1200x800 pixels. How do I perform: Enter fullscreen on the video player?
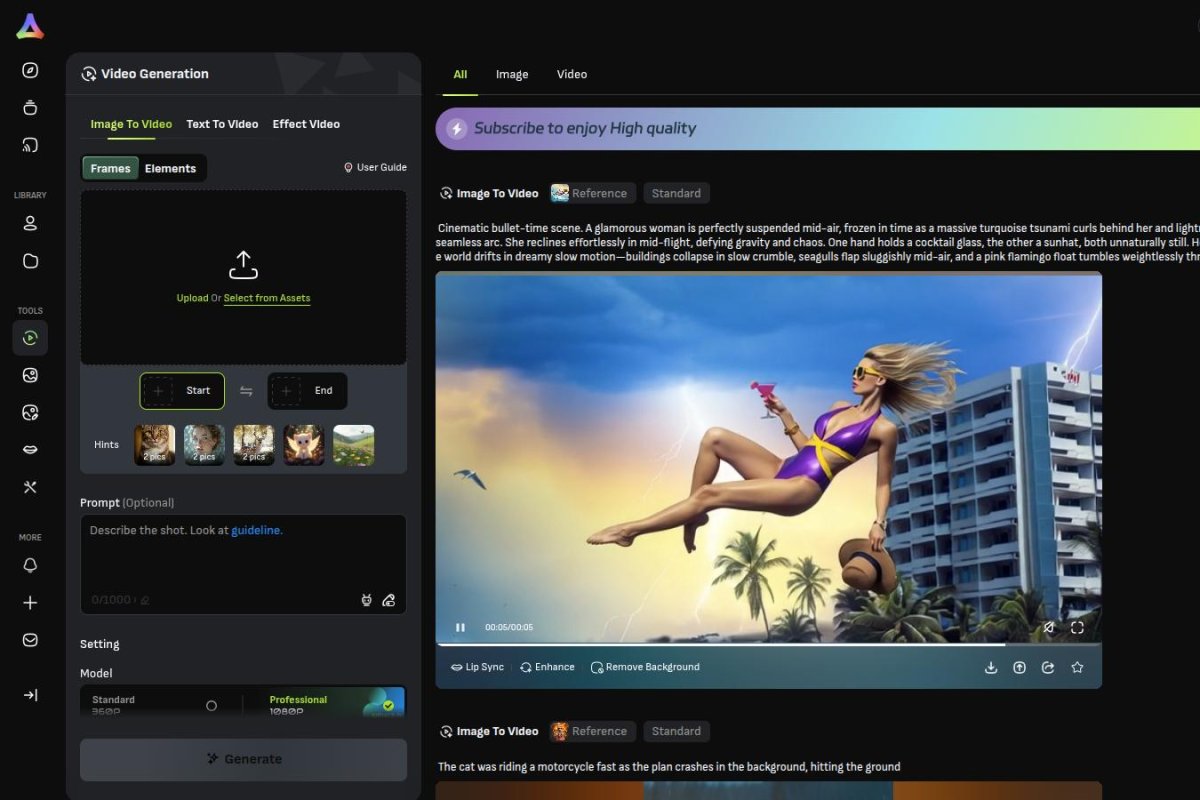coord(1078,627)
